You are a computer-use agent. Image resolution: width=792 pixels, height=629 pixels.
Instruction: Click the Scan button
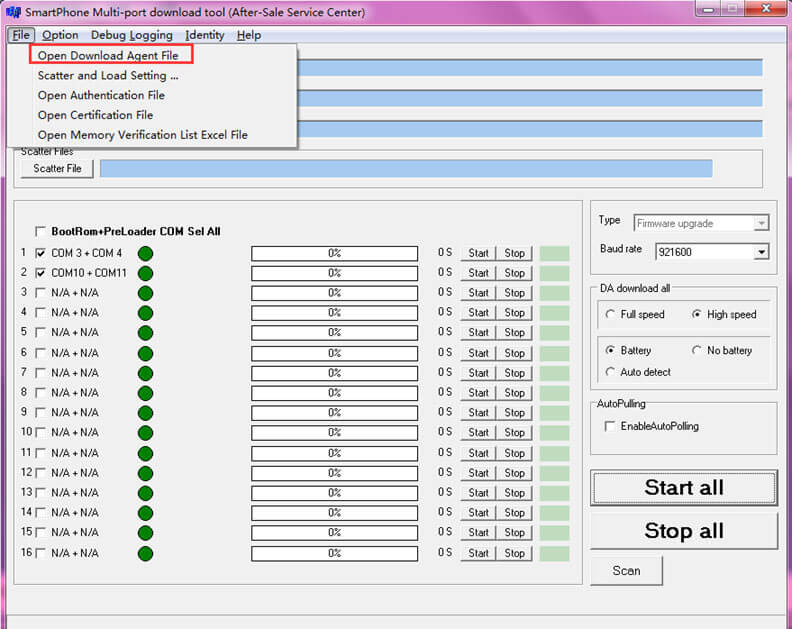pyautogui.click(x=626, y=571)
